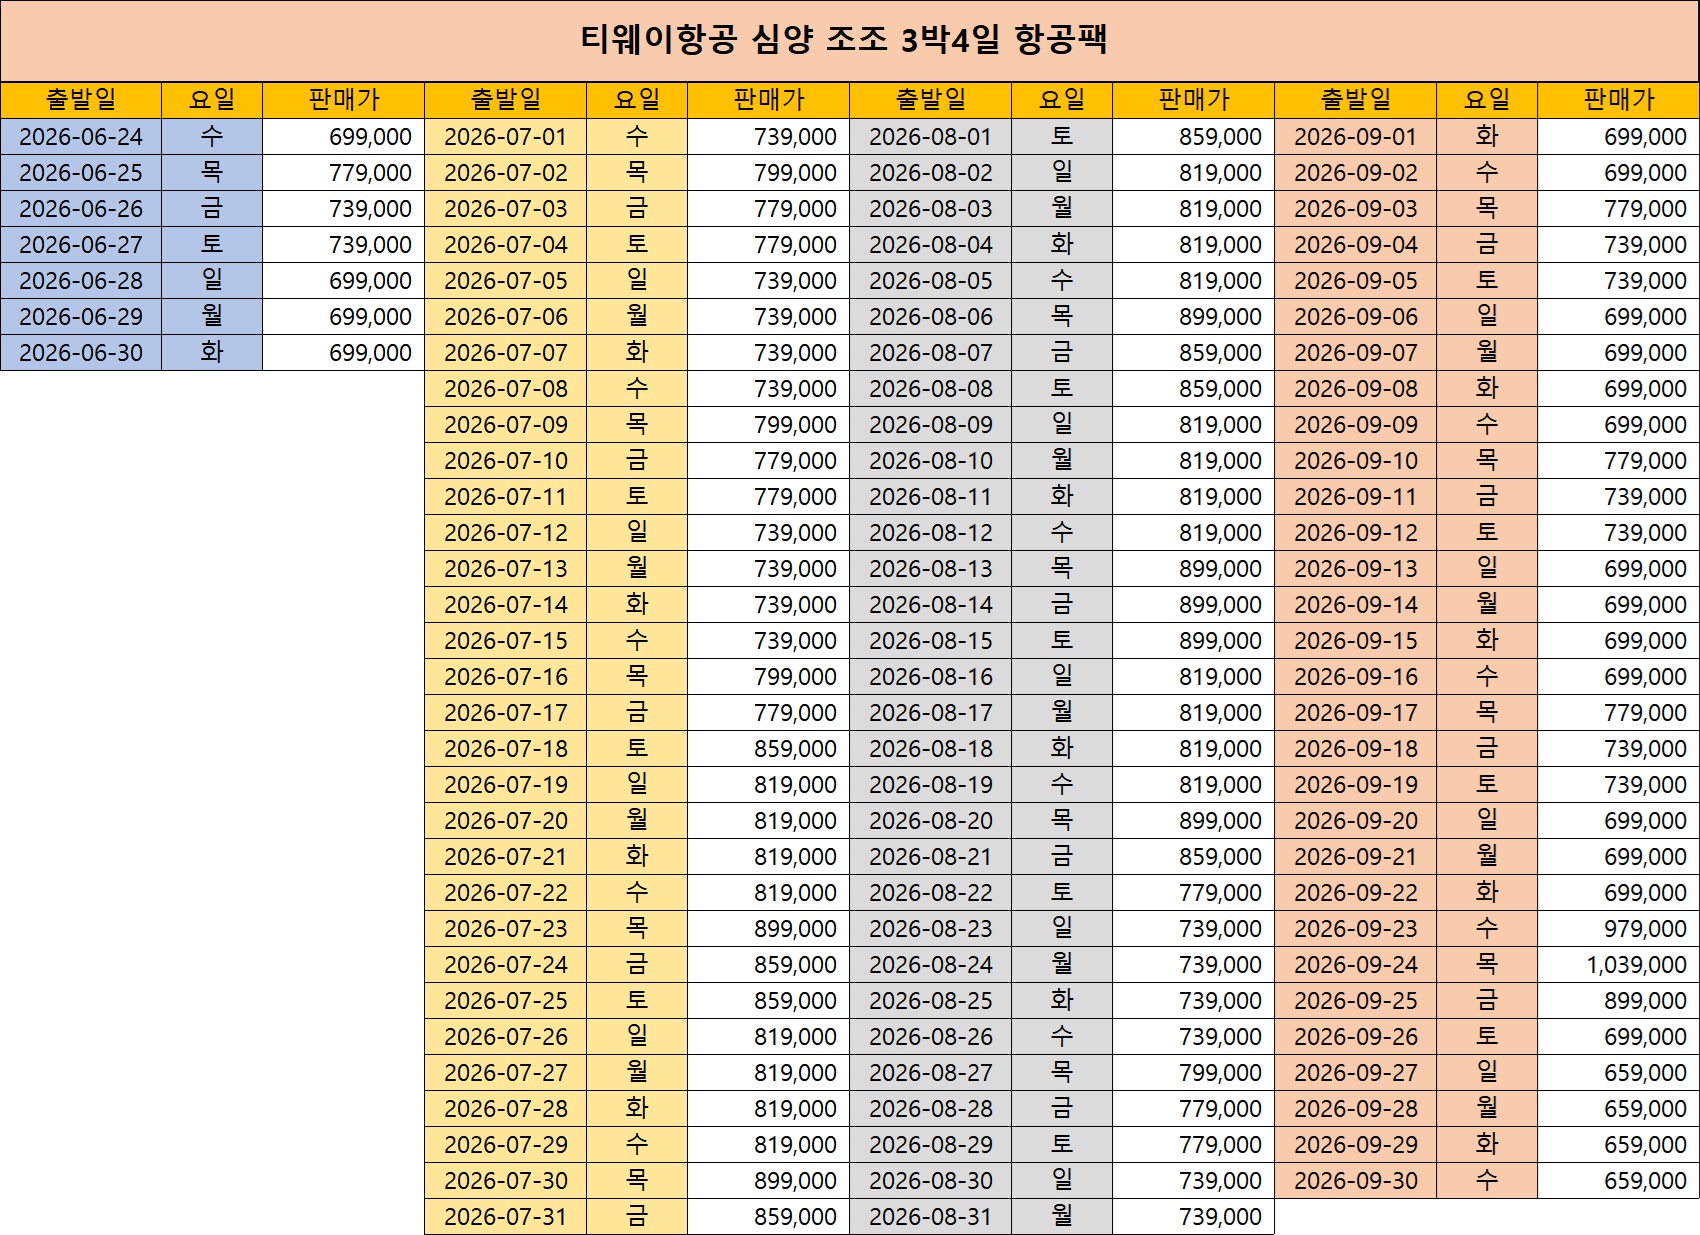The image size is (1700, 1235).
Task: Select date cell 2026-08-15
Action: pyautogui.click(x=930, y=641)
